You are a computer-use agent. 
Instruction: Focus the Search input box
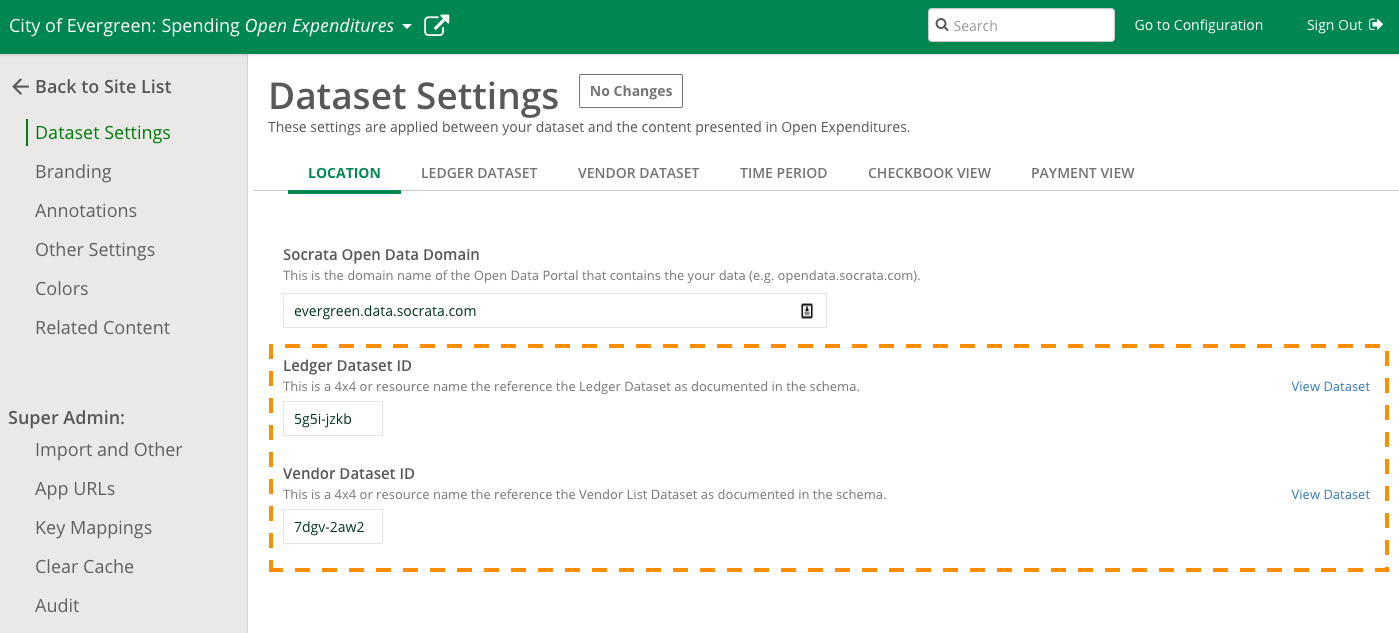coord(1021,25)
